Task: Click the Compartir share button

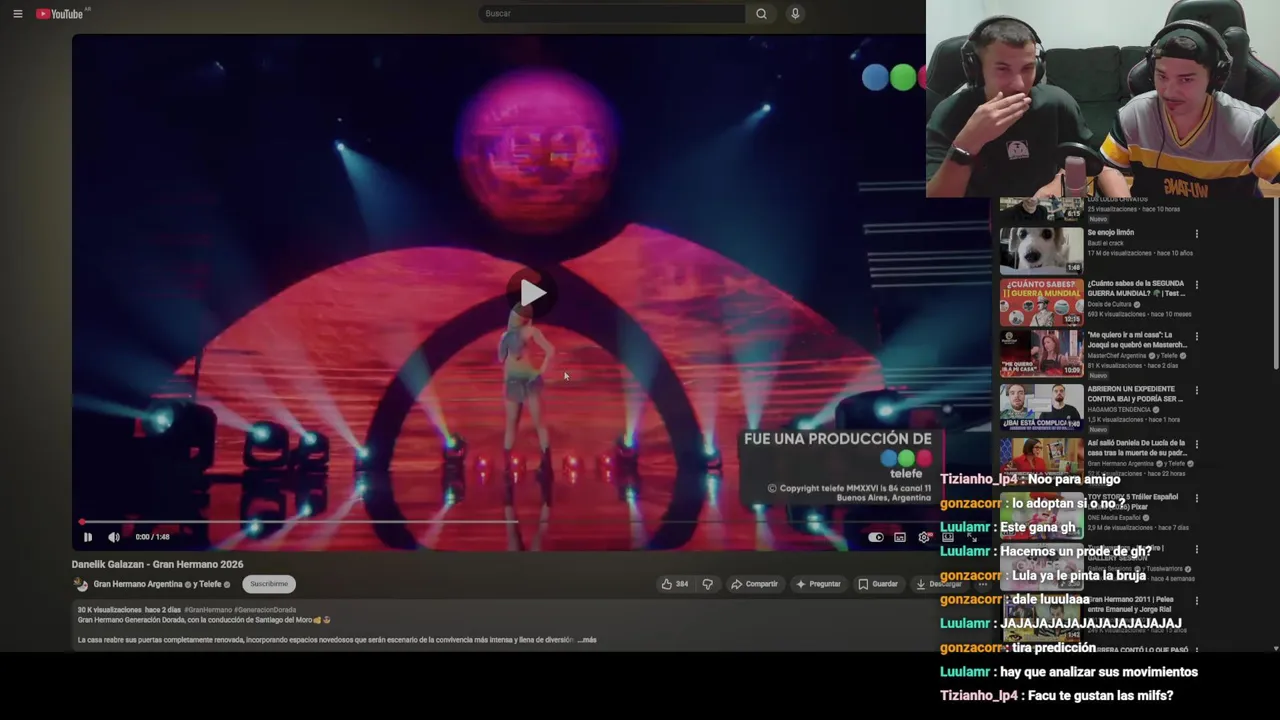Action: [x=755, y=584]
